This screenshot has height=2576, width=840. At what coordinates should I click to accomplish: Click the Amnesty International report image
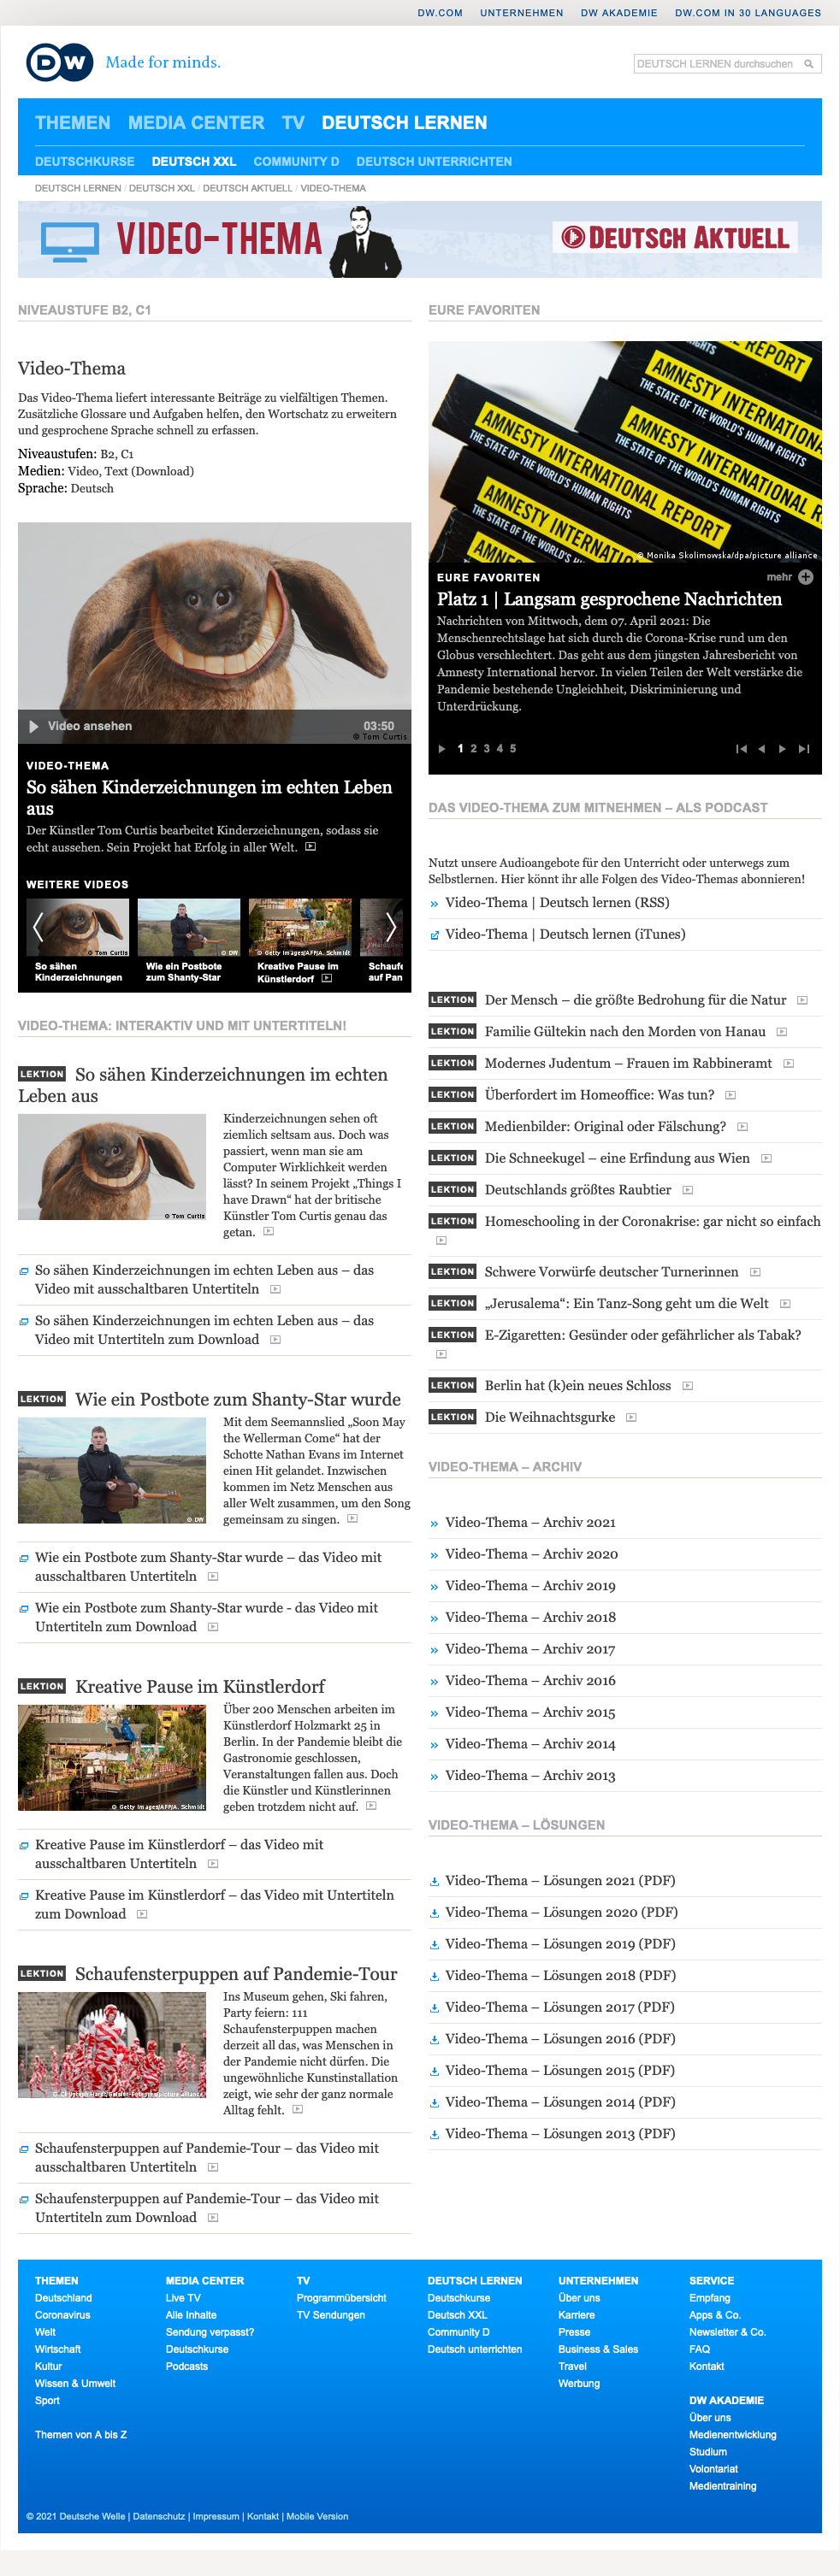coord(625,451)
